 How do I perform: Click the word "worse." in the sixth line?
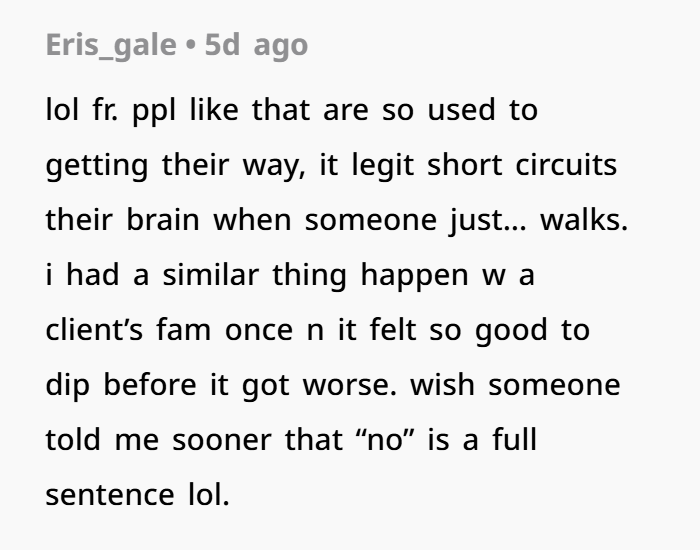349,386
